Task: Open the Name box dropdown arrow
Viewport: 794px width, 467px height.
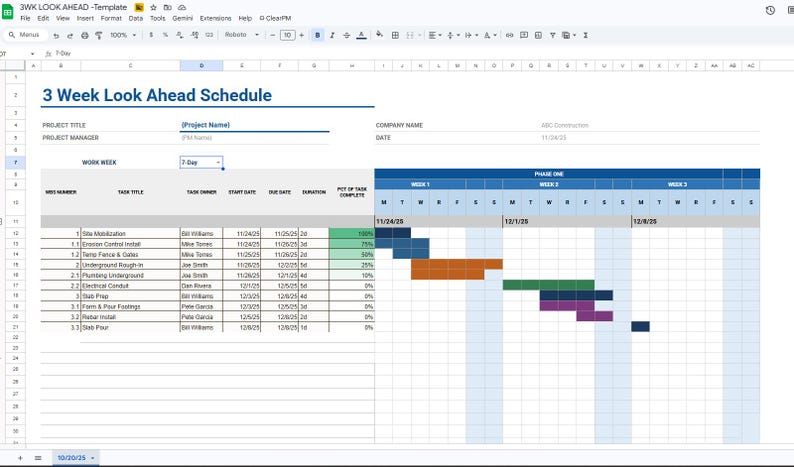Action: pos(32,54)
